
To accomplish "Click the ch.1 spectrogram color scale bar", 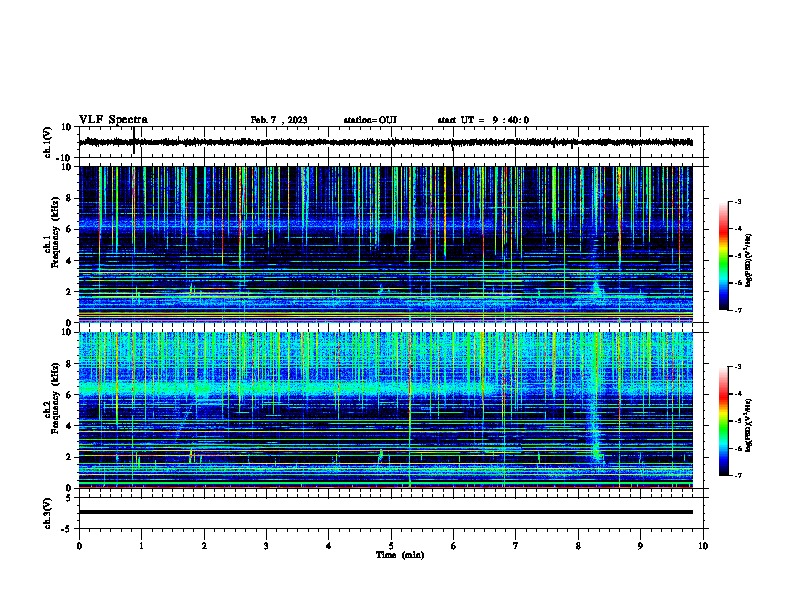I will point(724,256).
